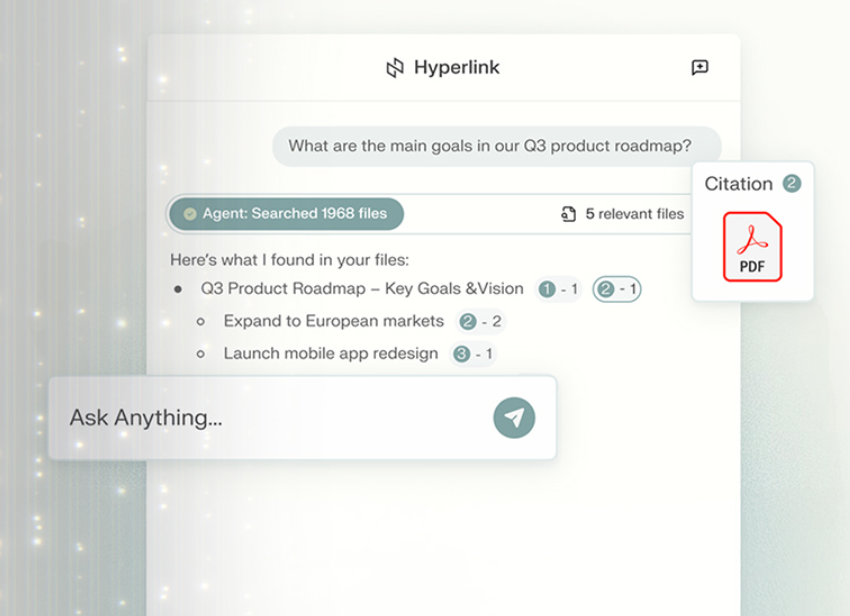Click the numbered badge on the Citation popup
Image resolution: width=850 pixels, height=616 pixels.
[794, 182]
